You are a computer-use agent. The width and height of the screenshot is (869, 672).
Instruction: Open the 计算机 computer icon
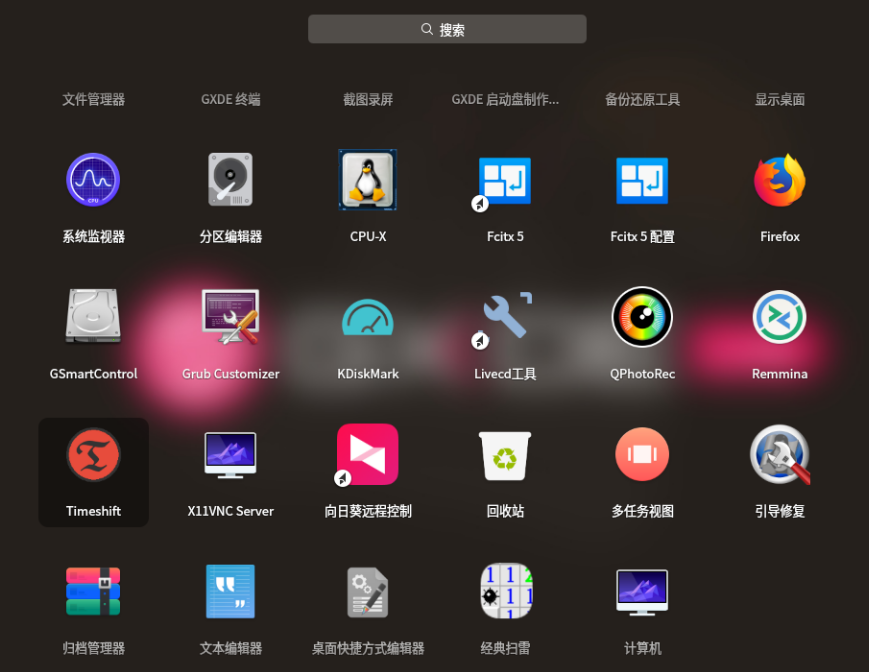[x=642, y=592]
